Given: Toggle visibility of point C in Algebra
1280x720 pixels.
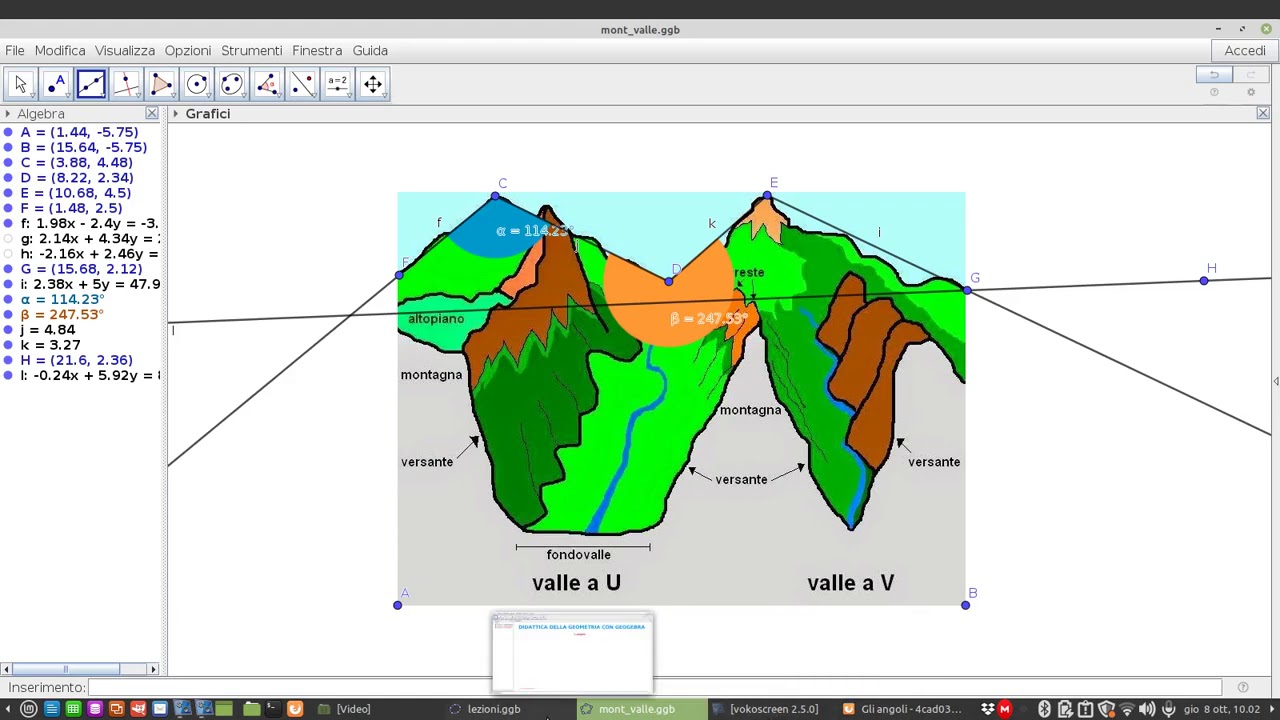Looking at the screenshot, I should [x=8, y=163].
